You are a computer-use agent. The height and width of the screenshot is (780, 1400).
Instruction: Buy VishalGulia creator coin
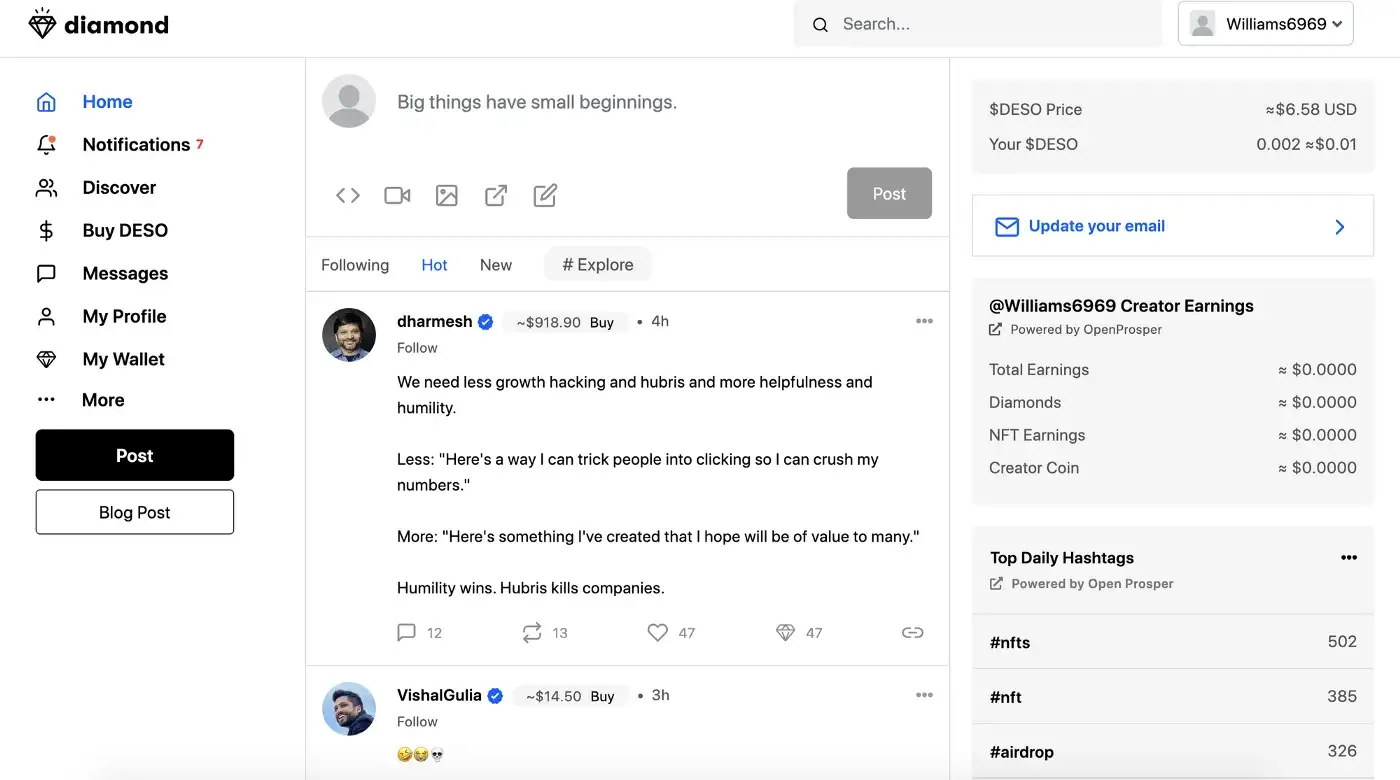point(602,696)
